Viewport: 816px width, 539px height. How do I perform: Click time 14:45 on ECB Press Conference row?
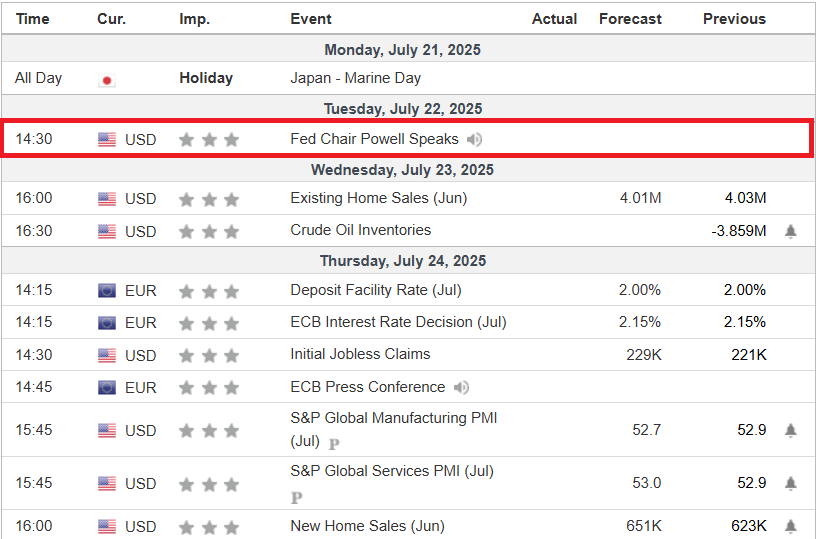[34, 387]
